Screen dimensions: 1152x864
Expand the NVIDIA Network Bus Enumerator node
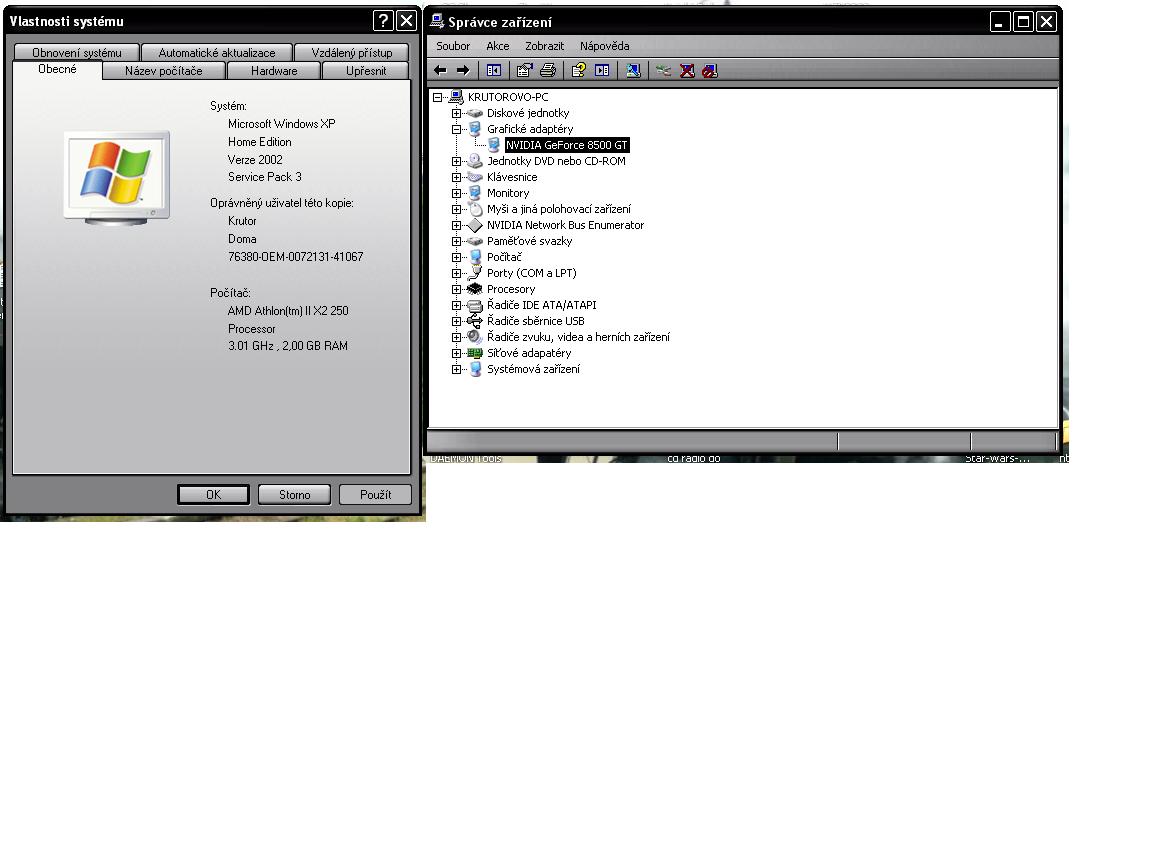click(456, 226)
